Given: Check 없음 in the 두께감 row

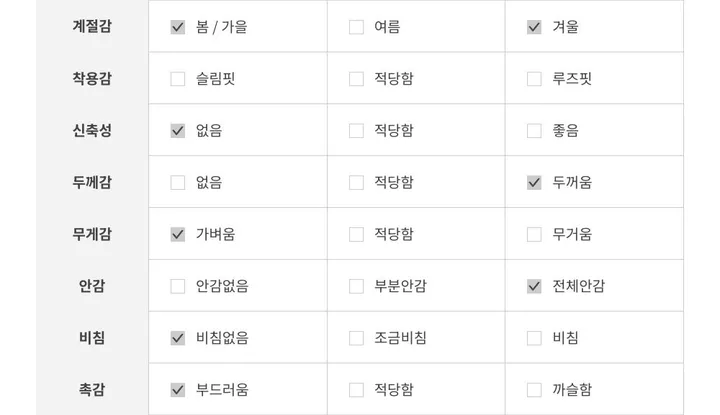Looking at the screenshot, I should 178,182.
